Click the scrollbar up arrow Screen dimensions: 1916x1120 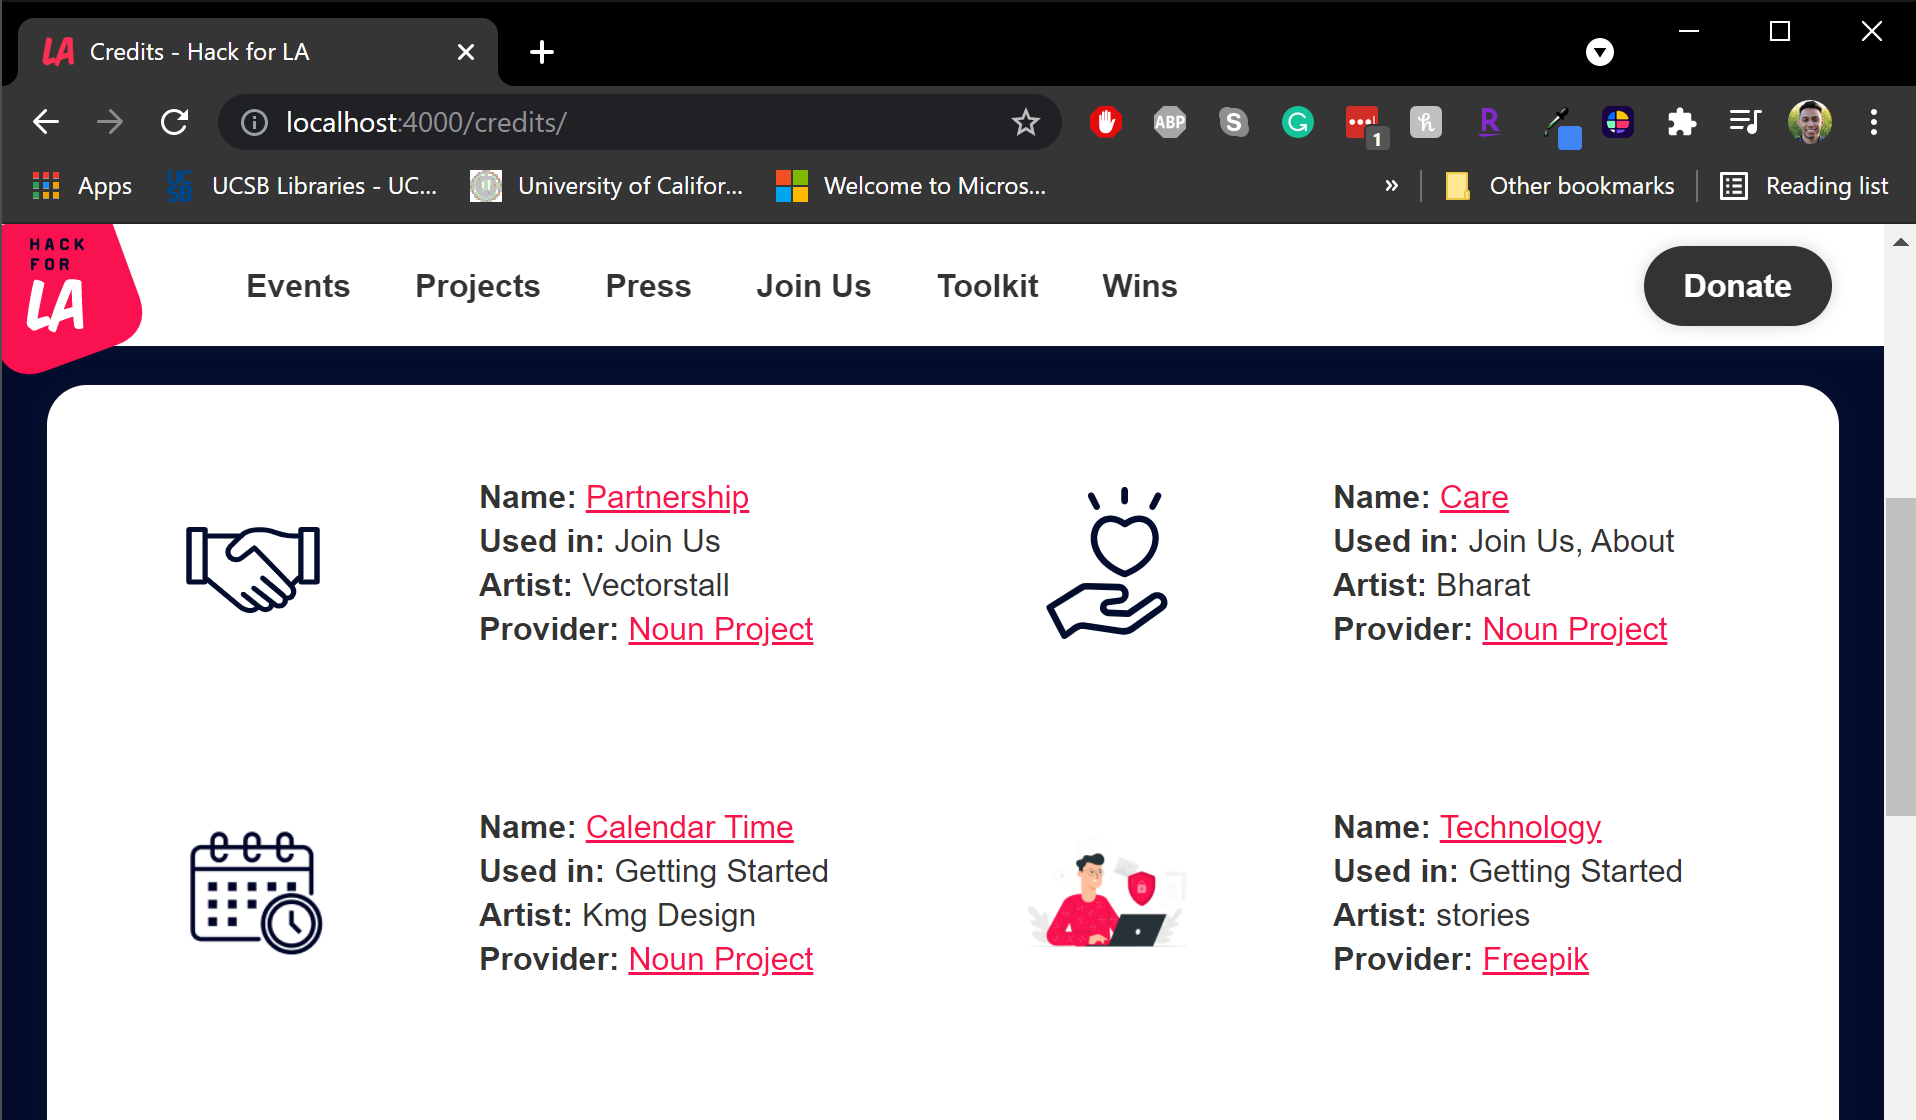coord(1900,242)
